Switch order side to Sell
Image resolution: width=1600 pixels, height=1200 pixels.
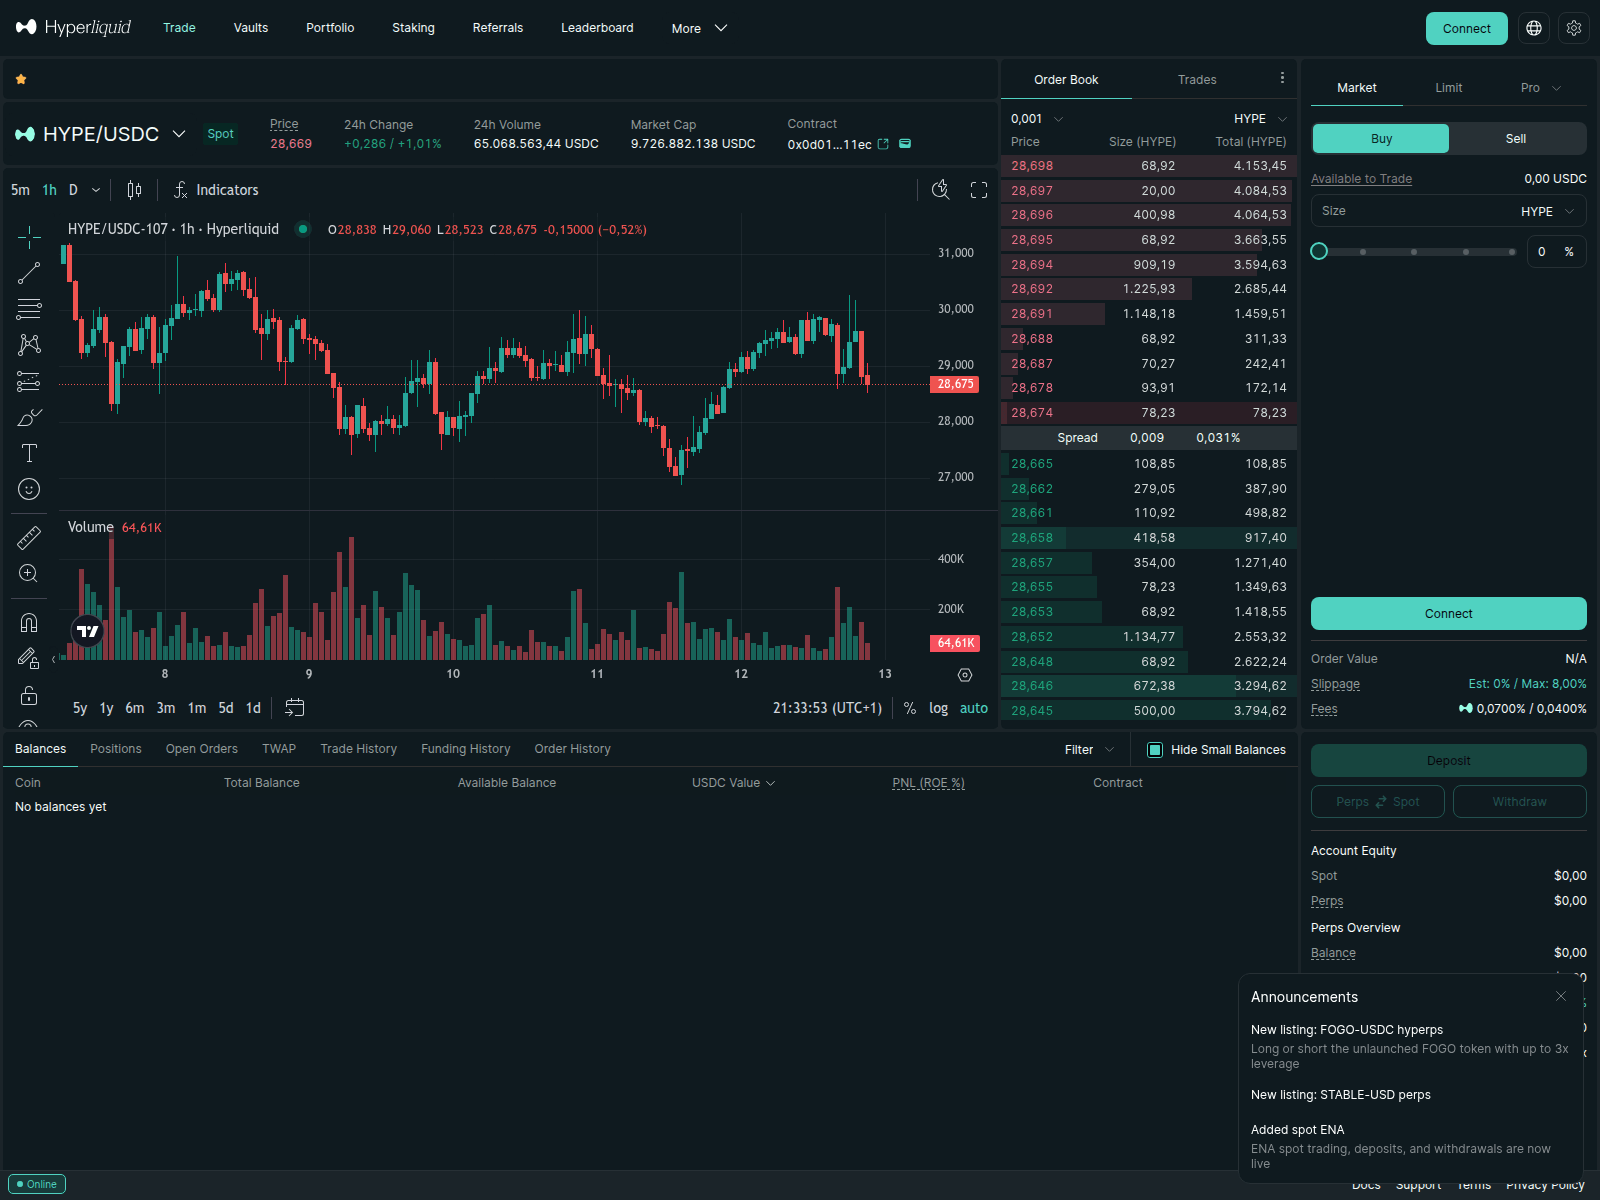click(1516, 139)
